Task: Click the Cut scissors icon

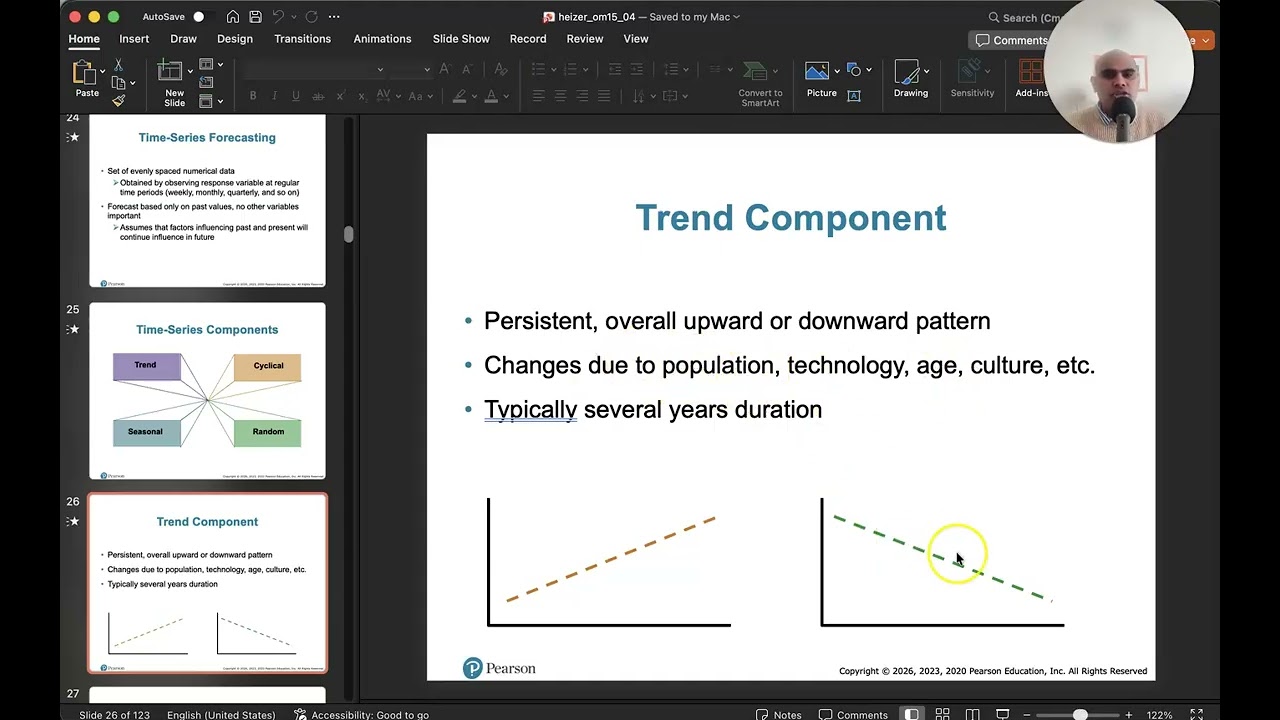Action: [118, 65]
